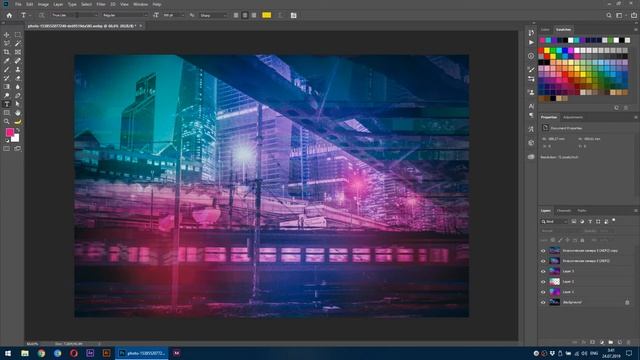This screenshot has height=360, width=640.
Task: Select the Brush tool
Action: point(7,69)
